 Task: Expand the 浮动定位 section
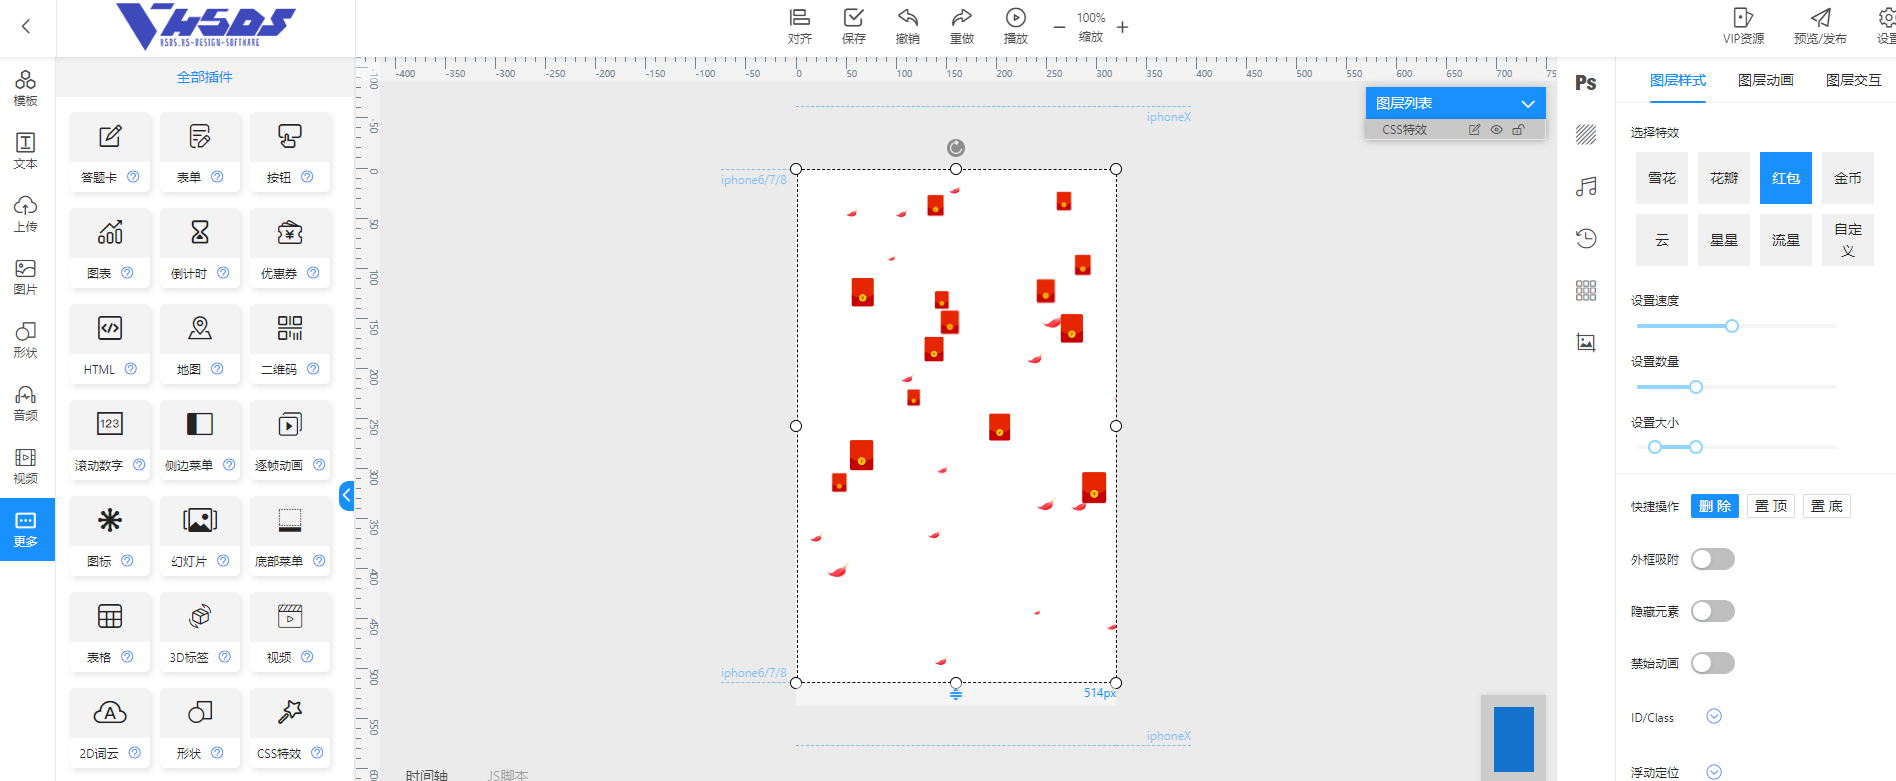(1714, 771)
